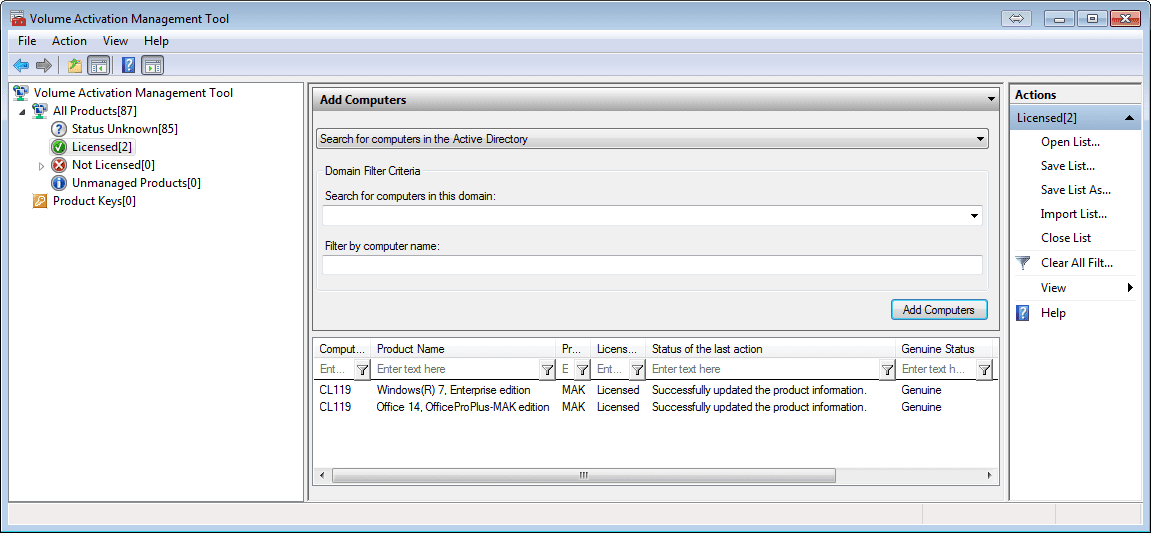
Task: Click the Genuine Status column filter icon
Action: tap(984, 369)
